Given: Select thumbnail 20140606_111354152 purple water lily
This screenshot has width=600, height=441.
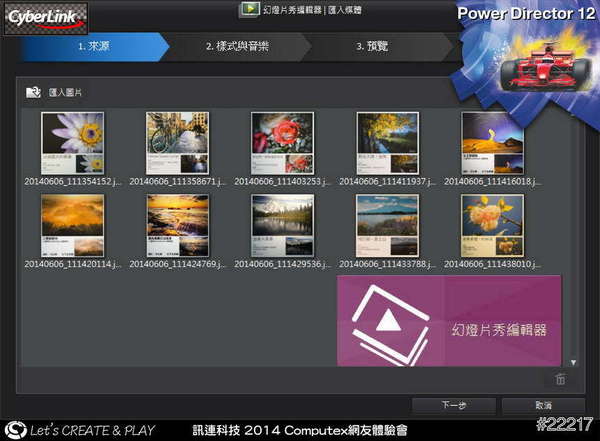Looking at the screenshot, I should (x=73, y=143).
